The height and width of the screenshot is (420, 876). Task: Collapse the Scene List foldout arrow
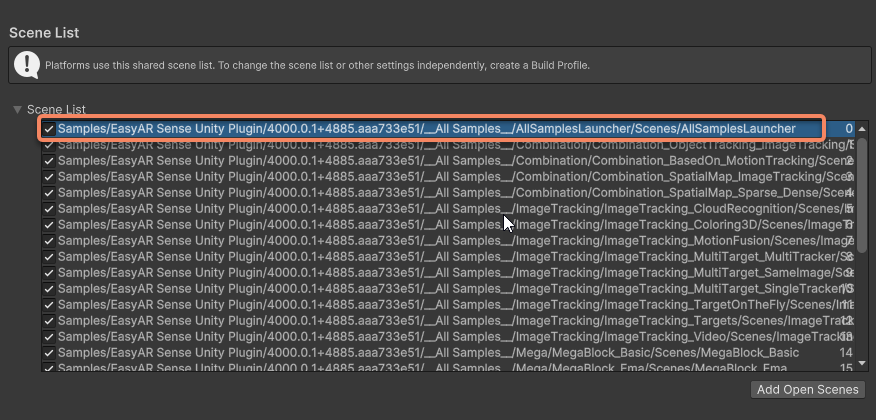17,109
